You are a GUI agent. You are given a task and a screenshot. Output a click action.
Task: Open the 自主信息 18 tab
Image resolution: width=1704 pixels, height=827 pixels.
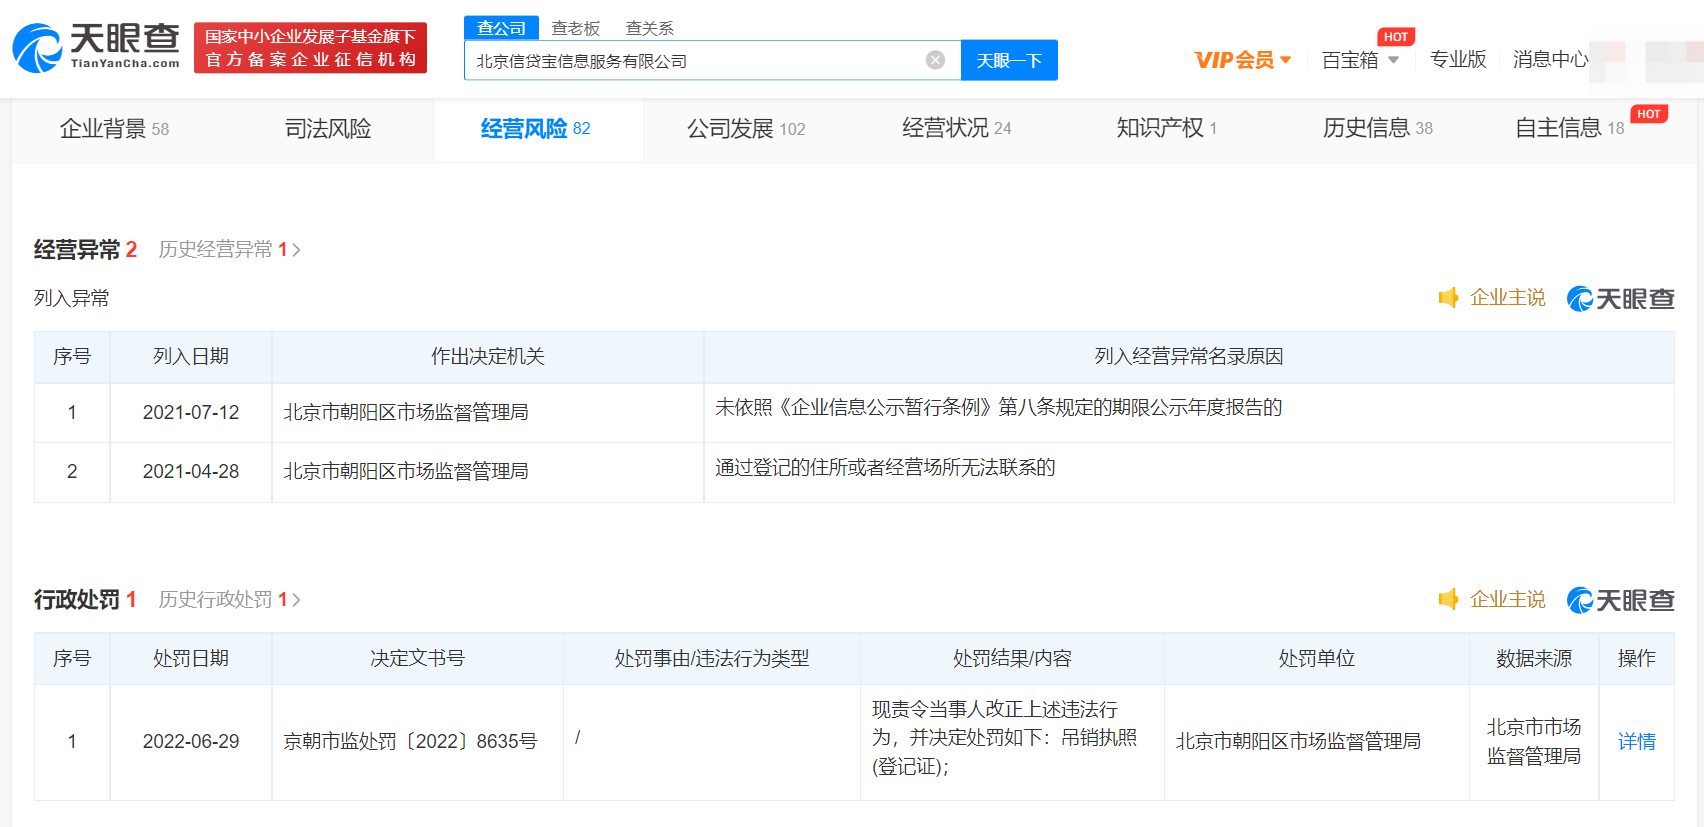point(1570,128)
